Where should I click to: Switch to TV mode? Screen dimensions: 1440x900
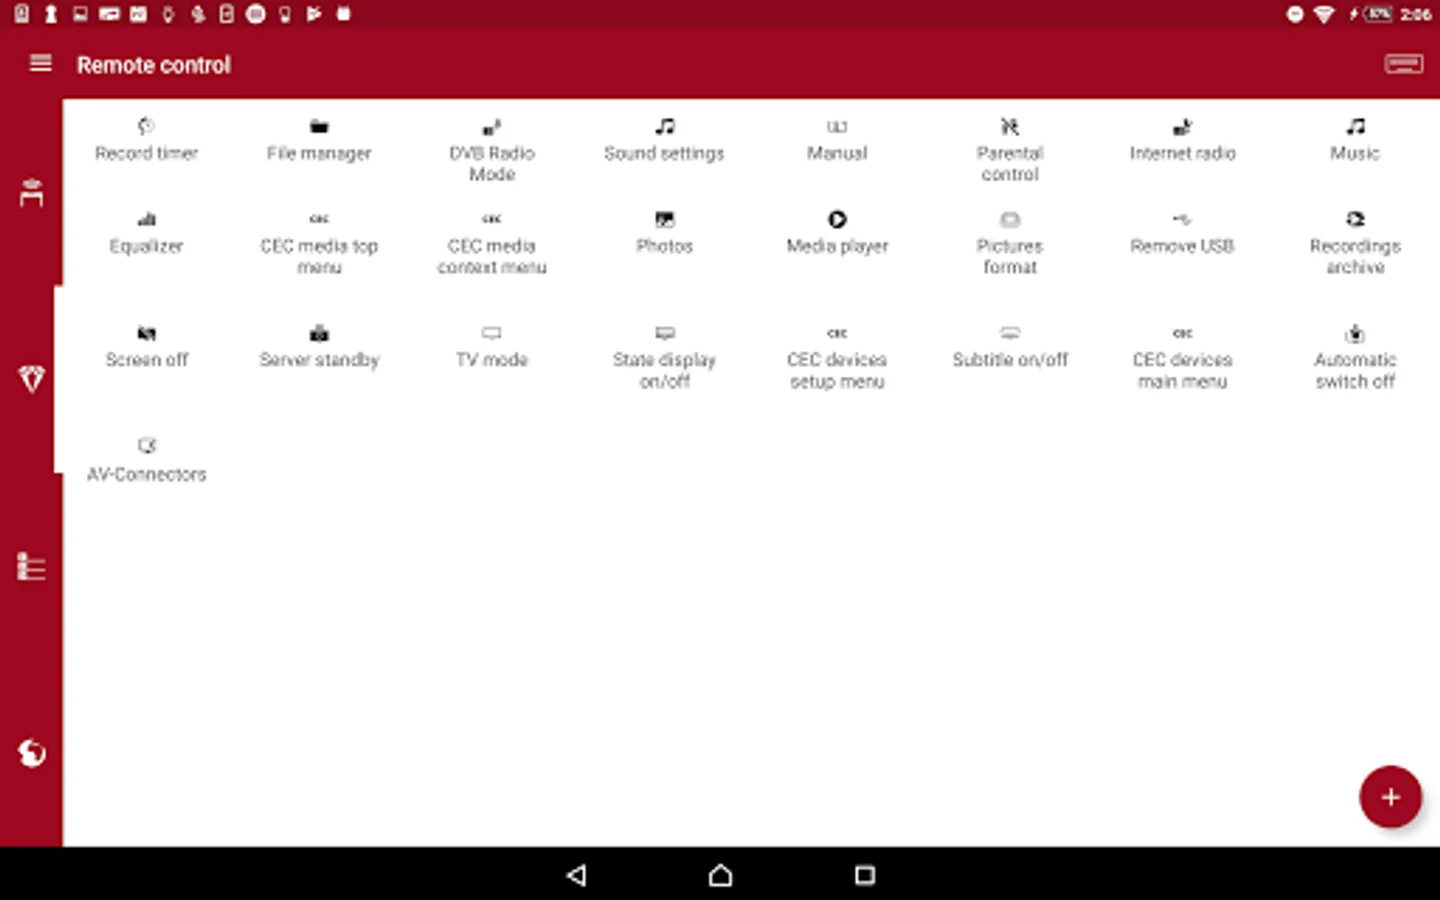tap(492, 347)
